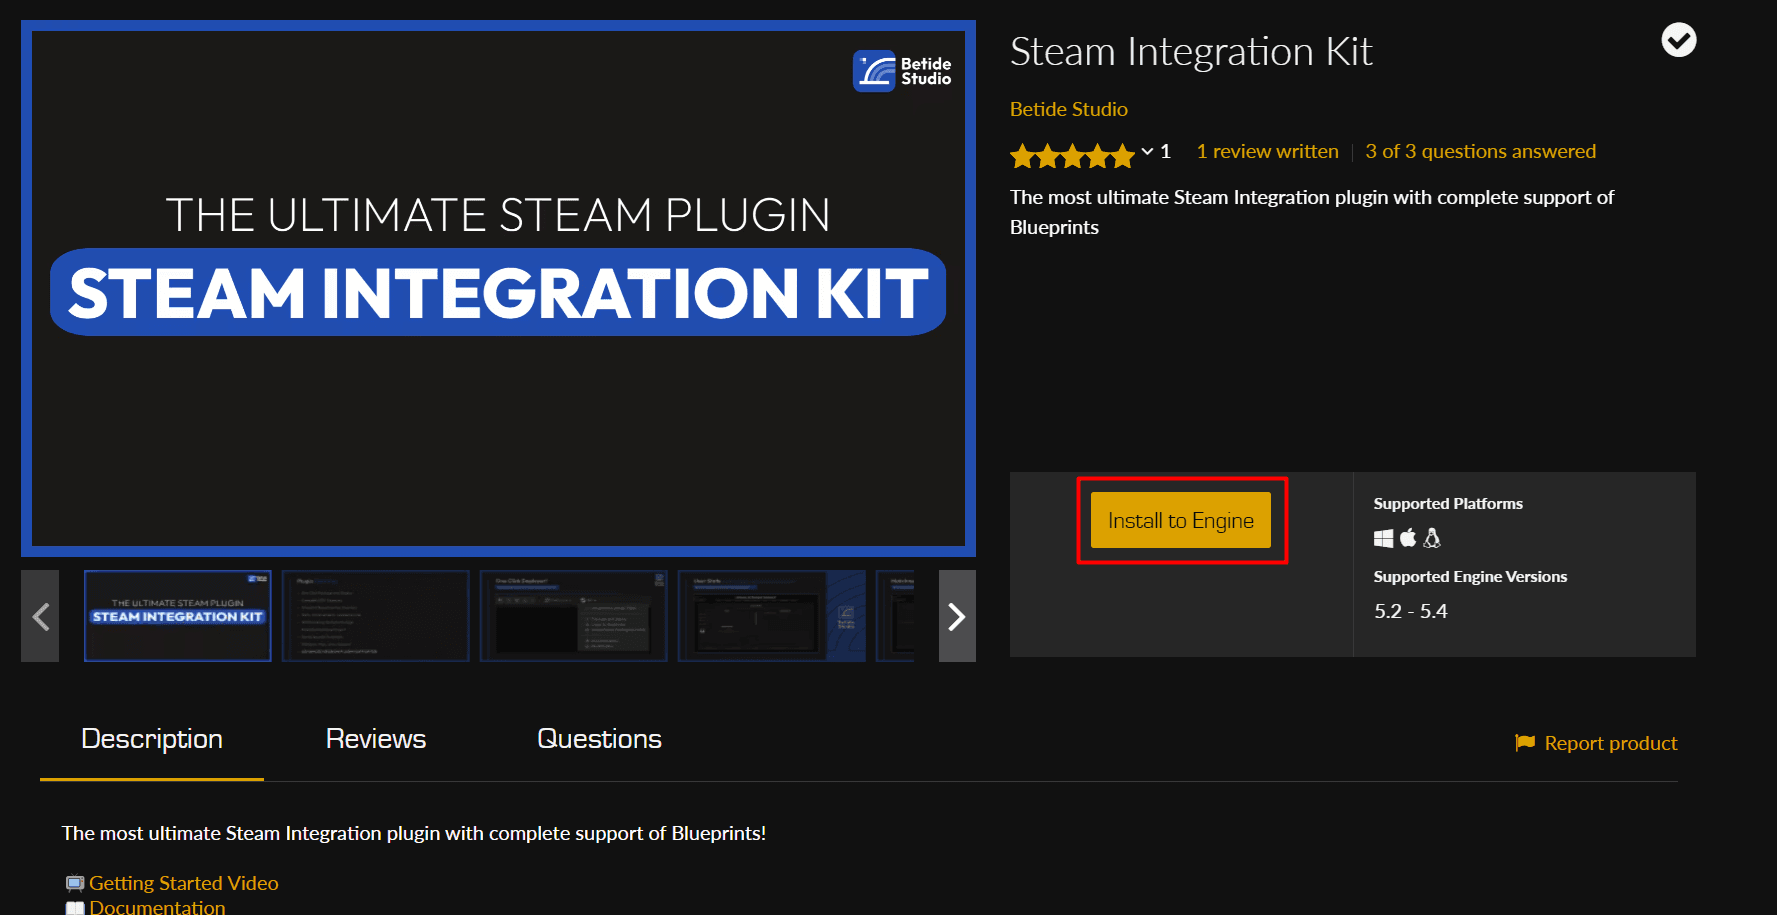Click the 'Supported Engine Versions' label
This screenshot has width=1777, height=915.
pyautogui.click(x=1470, y=577)
